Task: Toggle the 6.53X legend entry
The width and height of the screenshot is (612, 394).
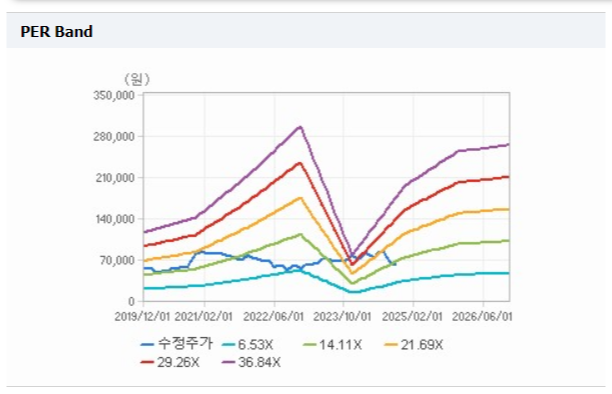Action: 247,345
